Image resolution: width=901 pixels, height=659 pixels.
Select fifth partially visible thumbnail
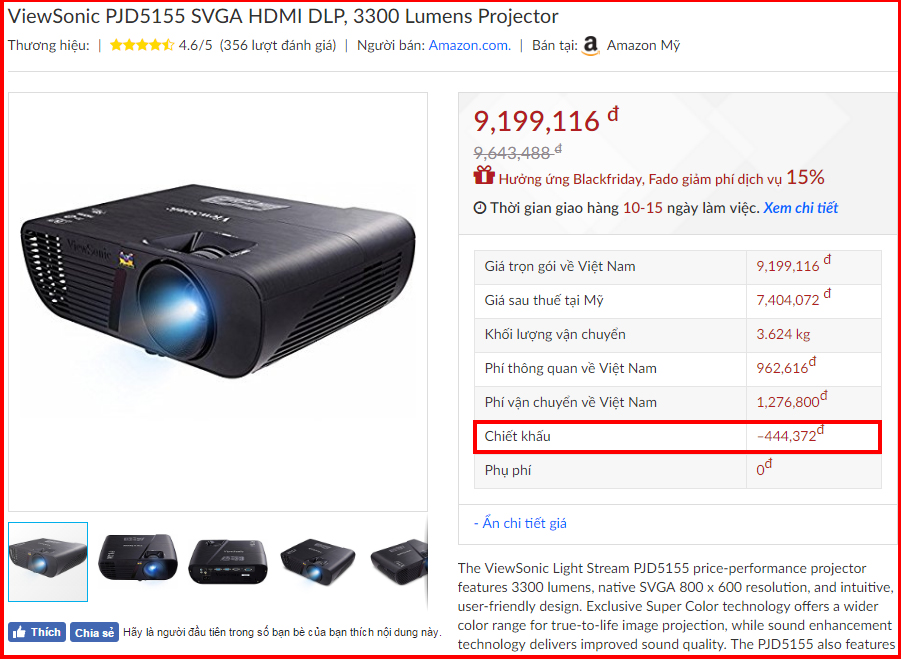(x=398, y=560)
